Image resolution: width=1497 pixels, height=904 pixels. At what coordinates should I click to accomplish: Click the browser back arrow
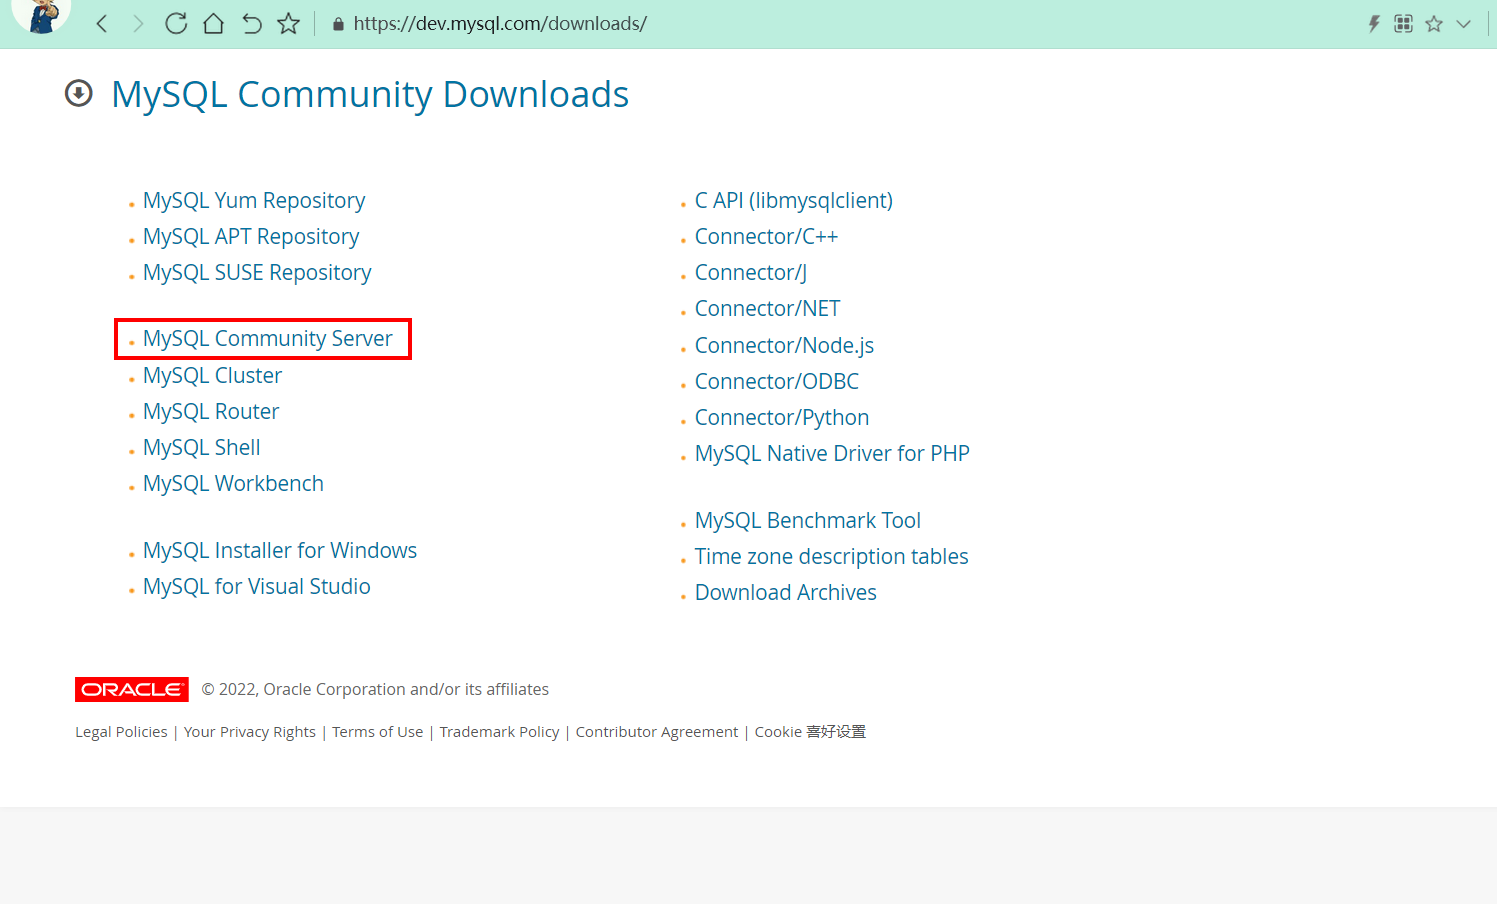tap(102, 23)
